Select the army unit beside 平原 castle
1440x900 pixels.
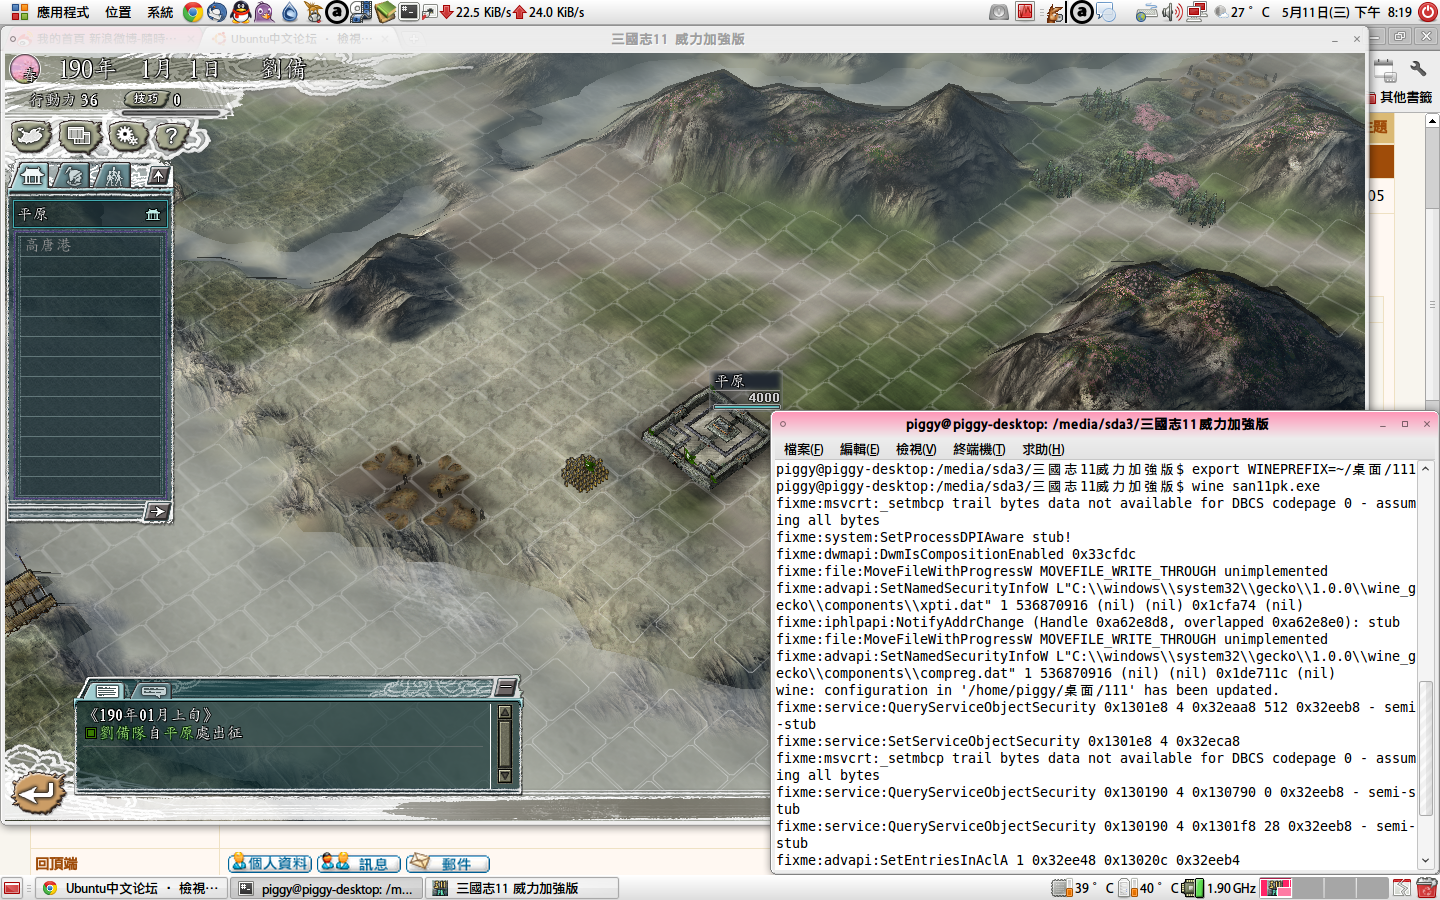(585, 472)
